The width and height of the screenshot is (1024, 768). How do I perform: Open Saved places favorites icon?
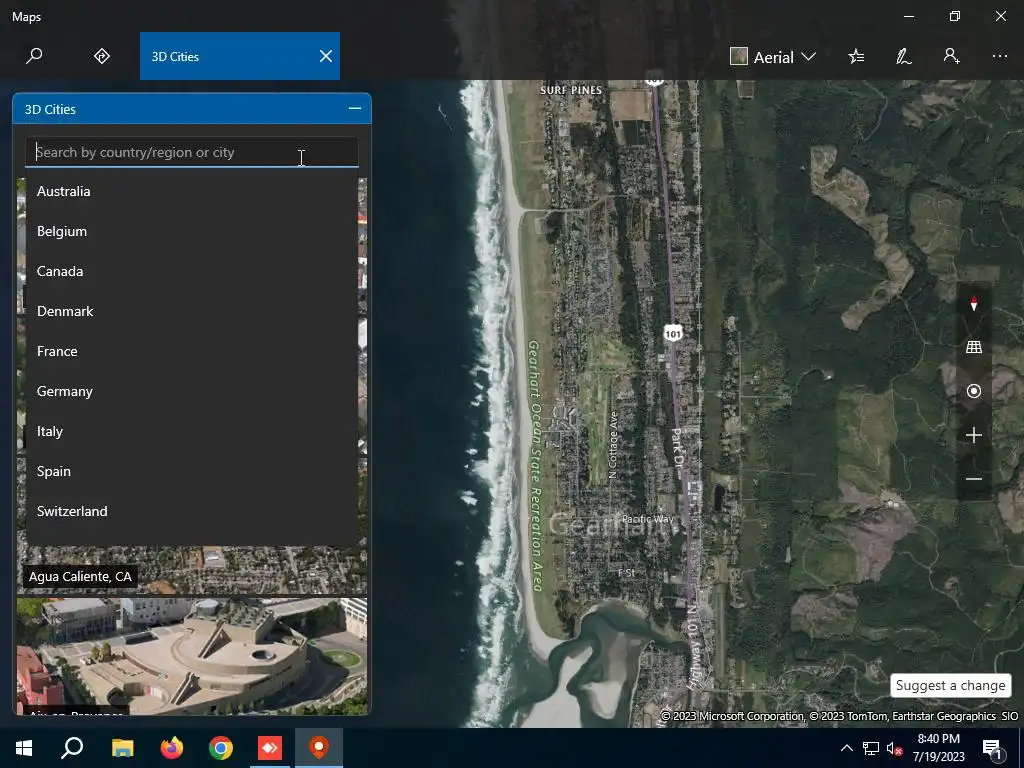(x=856, y=56)
